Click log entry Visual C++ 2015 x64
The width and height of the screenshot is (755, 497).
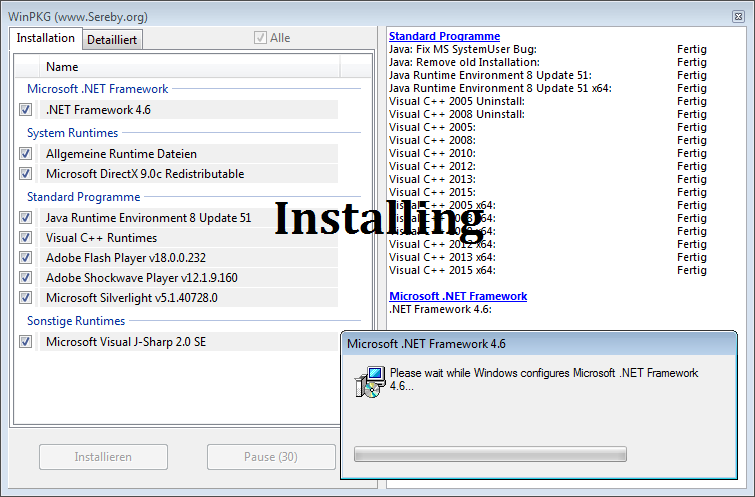[x=442, y=270]
